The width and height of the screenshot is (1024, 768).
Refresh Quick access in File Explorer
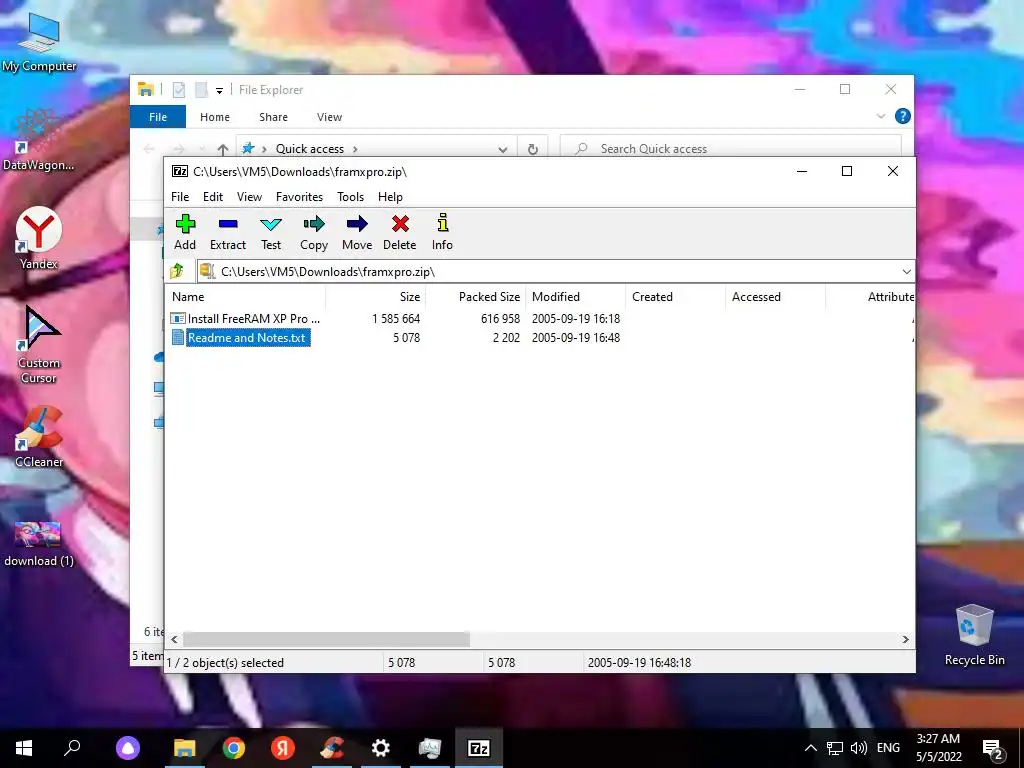tap(533, 149)
